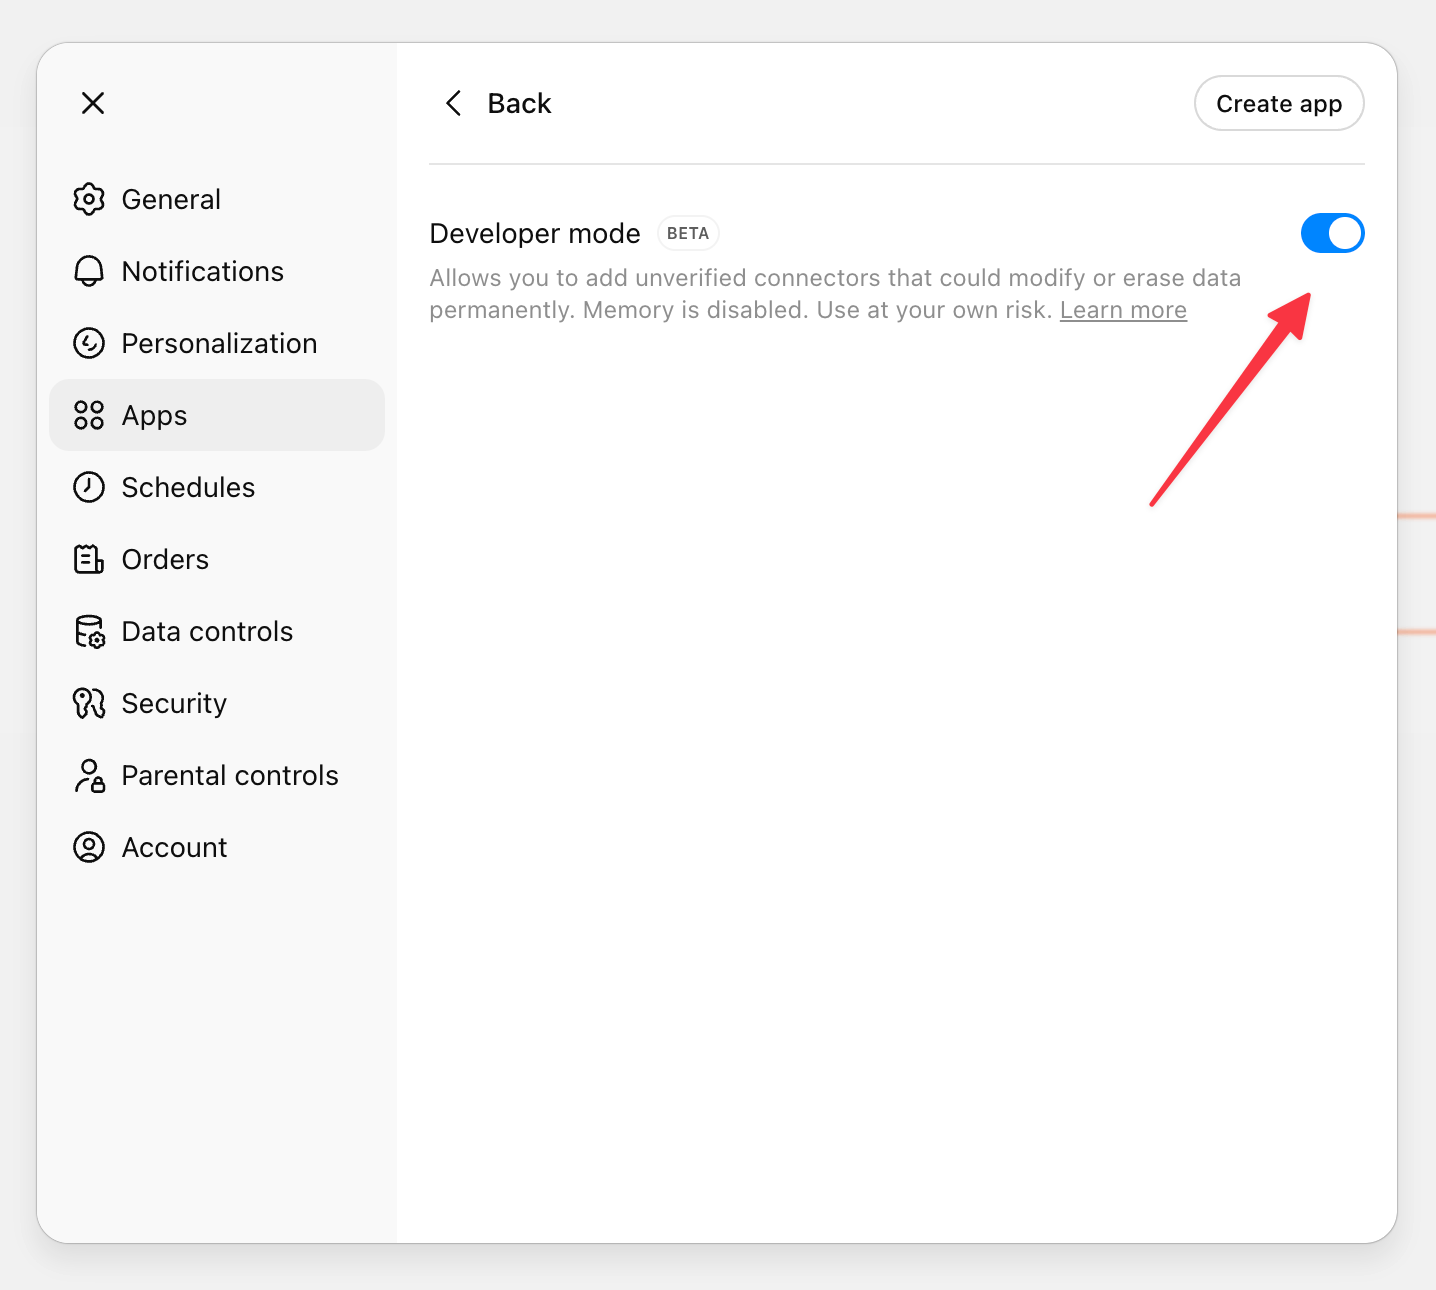1436x1290 pixels.
Task: Open the Account settings label
Action: (174, 847)
